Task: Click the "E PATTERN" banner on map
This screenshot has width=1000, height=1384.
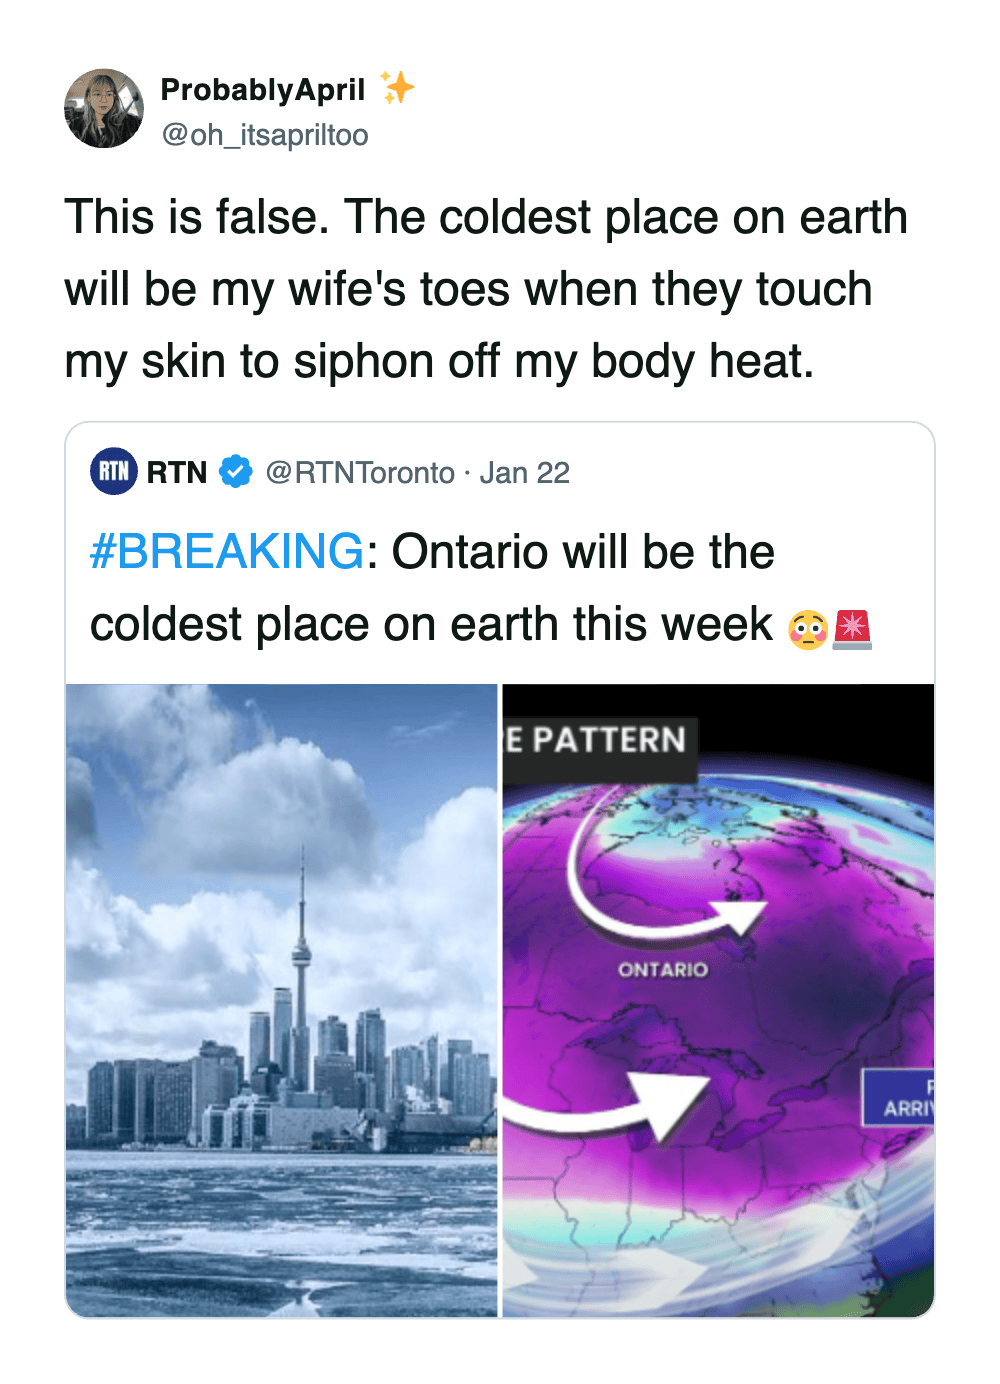Action: (x=598, y=740)
